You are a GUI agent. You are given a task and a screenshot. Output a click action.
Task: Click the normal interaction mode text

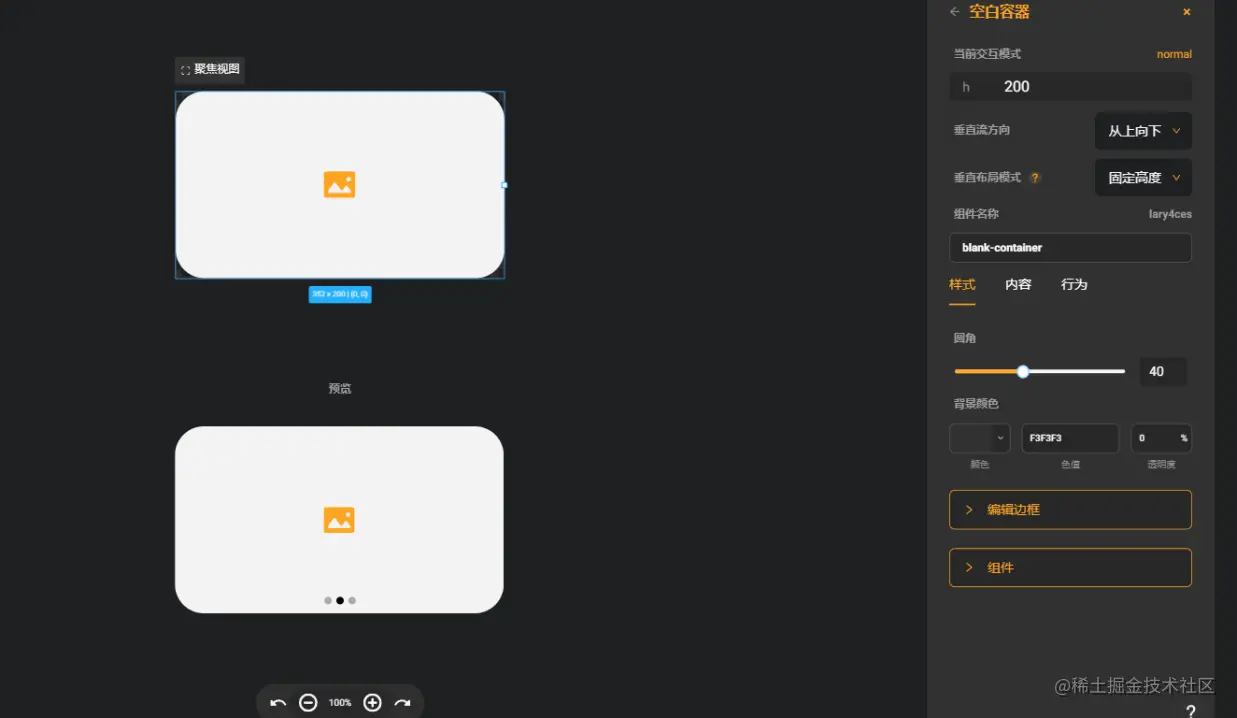pos(1174,54)
